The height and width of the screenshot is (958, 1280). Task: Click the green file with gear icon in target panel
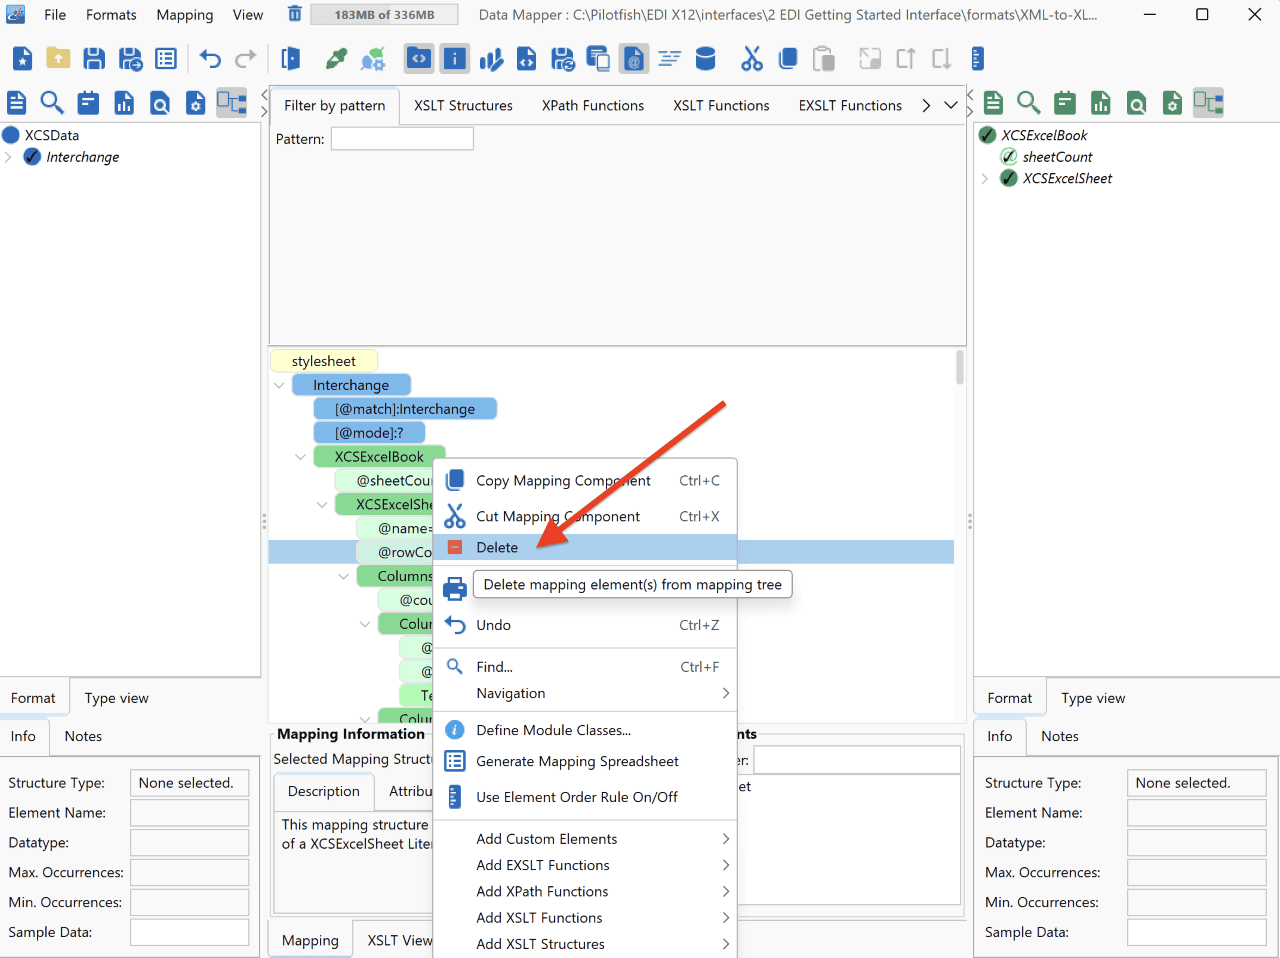coord(1173,102)
